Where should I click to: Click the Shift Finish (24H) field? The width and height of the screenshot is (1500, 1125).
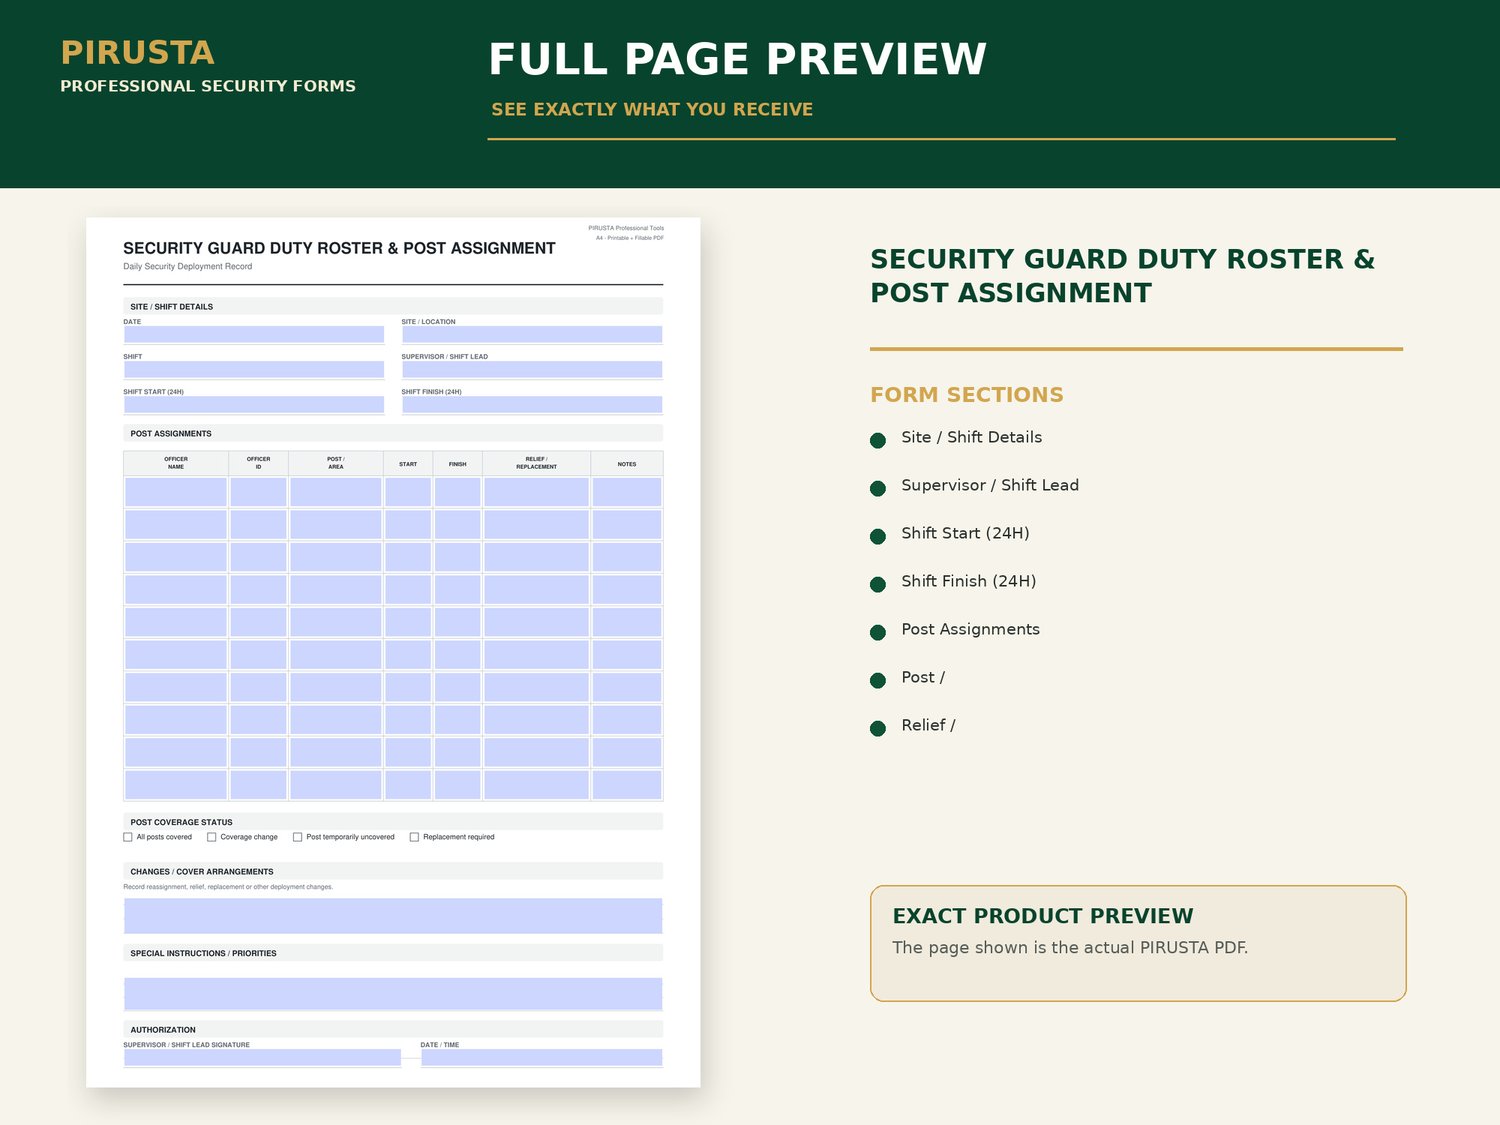click(532, 405)
